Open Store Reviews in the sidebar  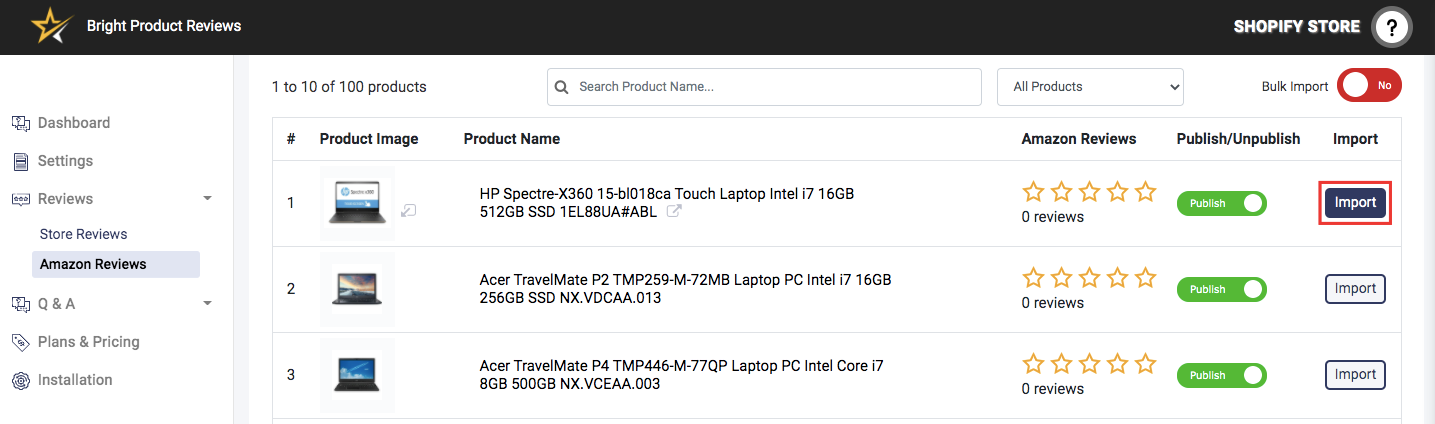84,234
